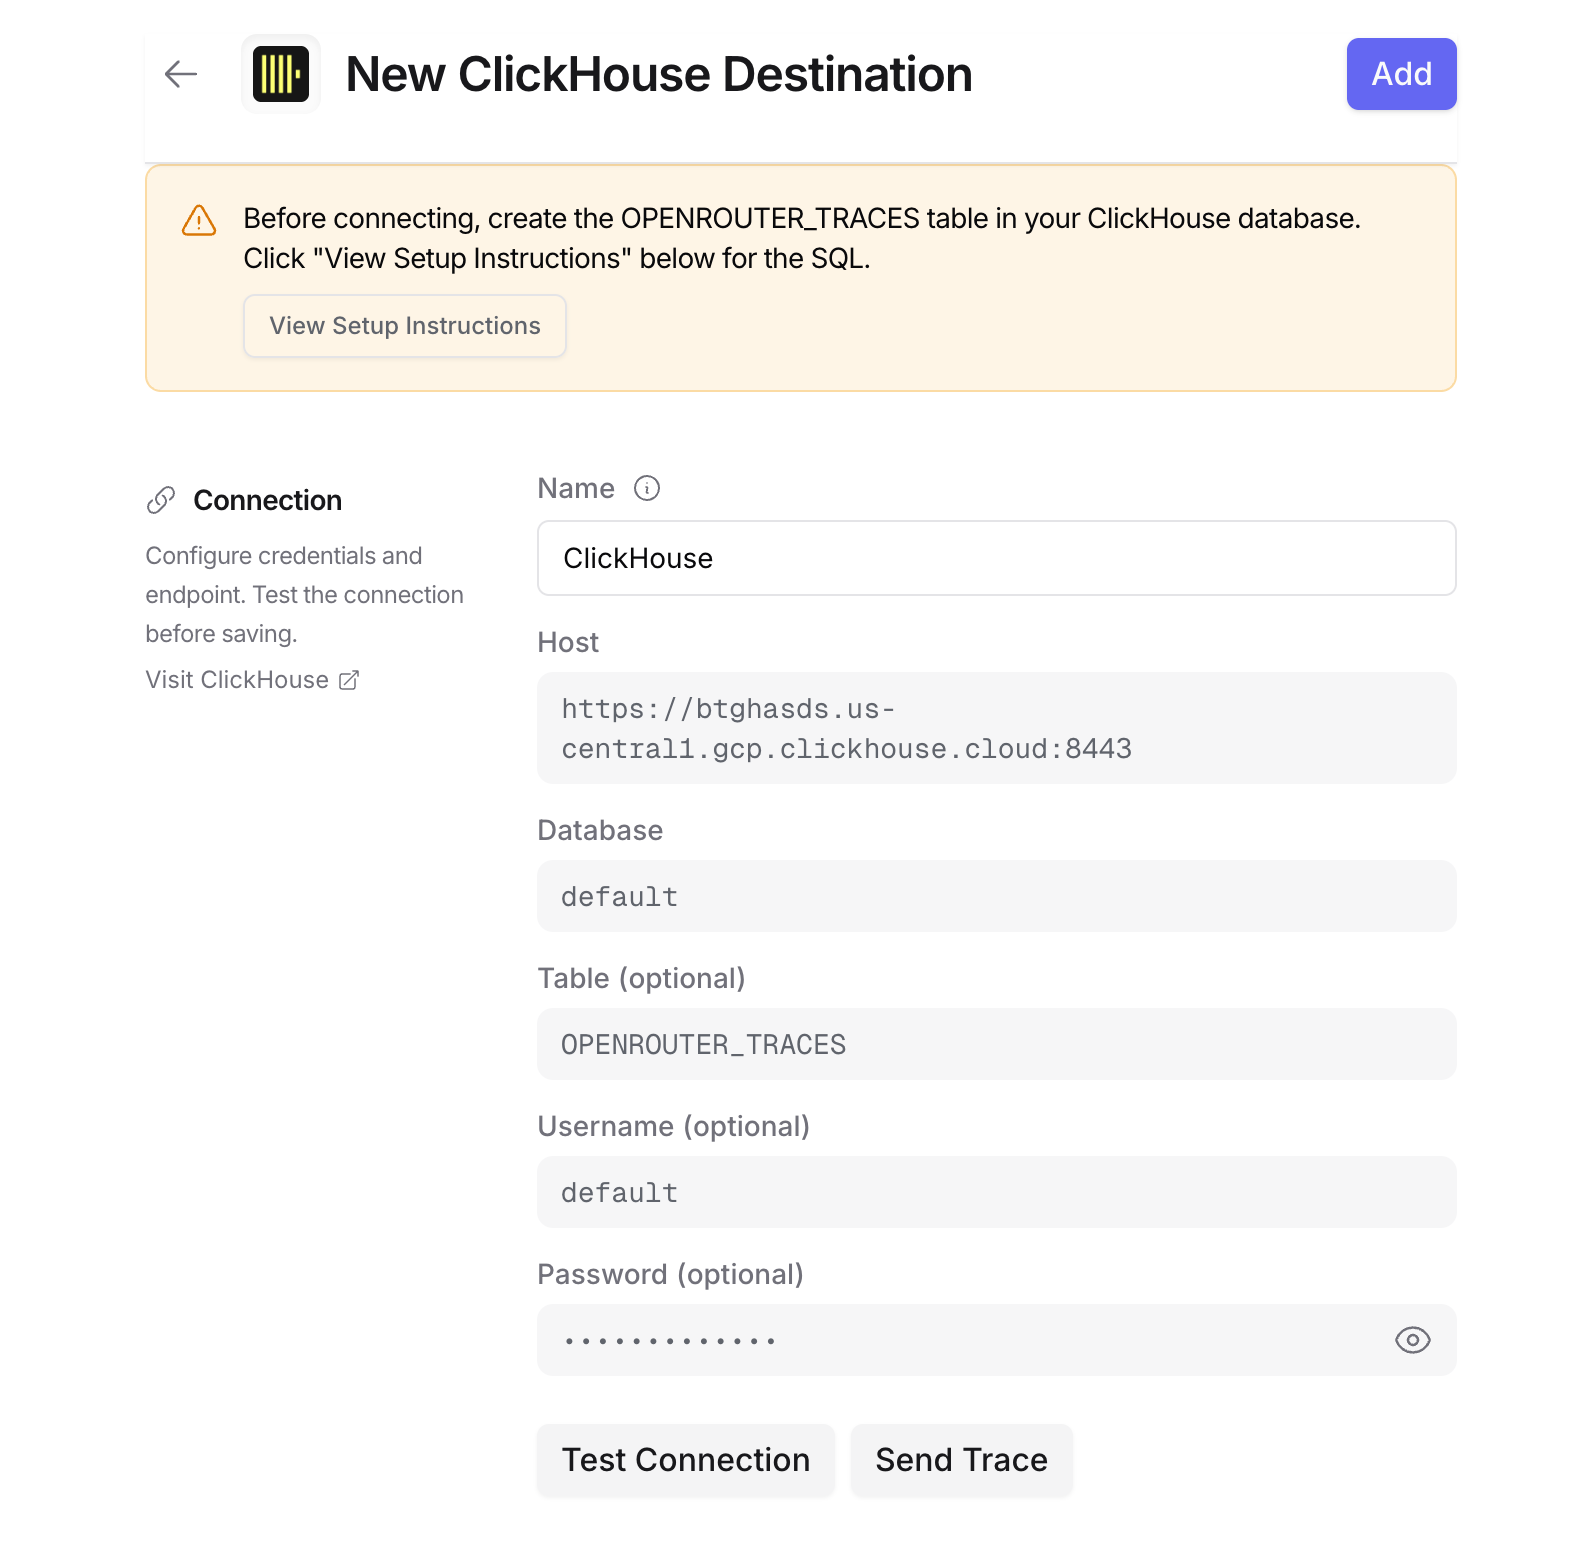
Task: Click into the Password field
Action: [996, 1340]
